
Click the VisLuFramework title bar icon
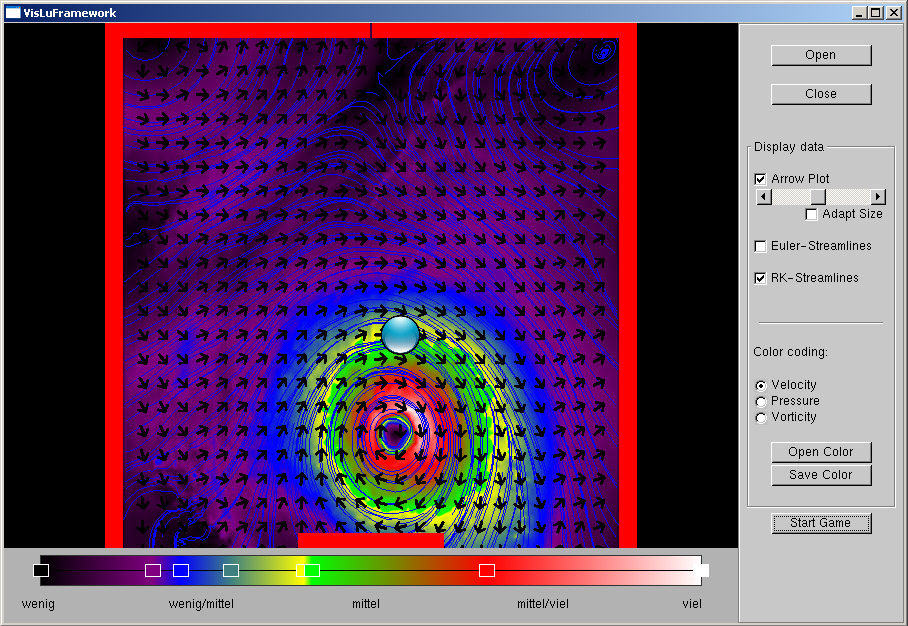point(13,12)
